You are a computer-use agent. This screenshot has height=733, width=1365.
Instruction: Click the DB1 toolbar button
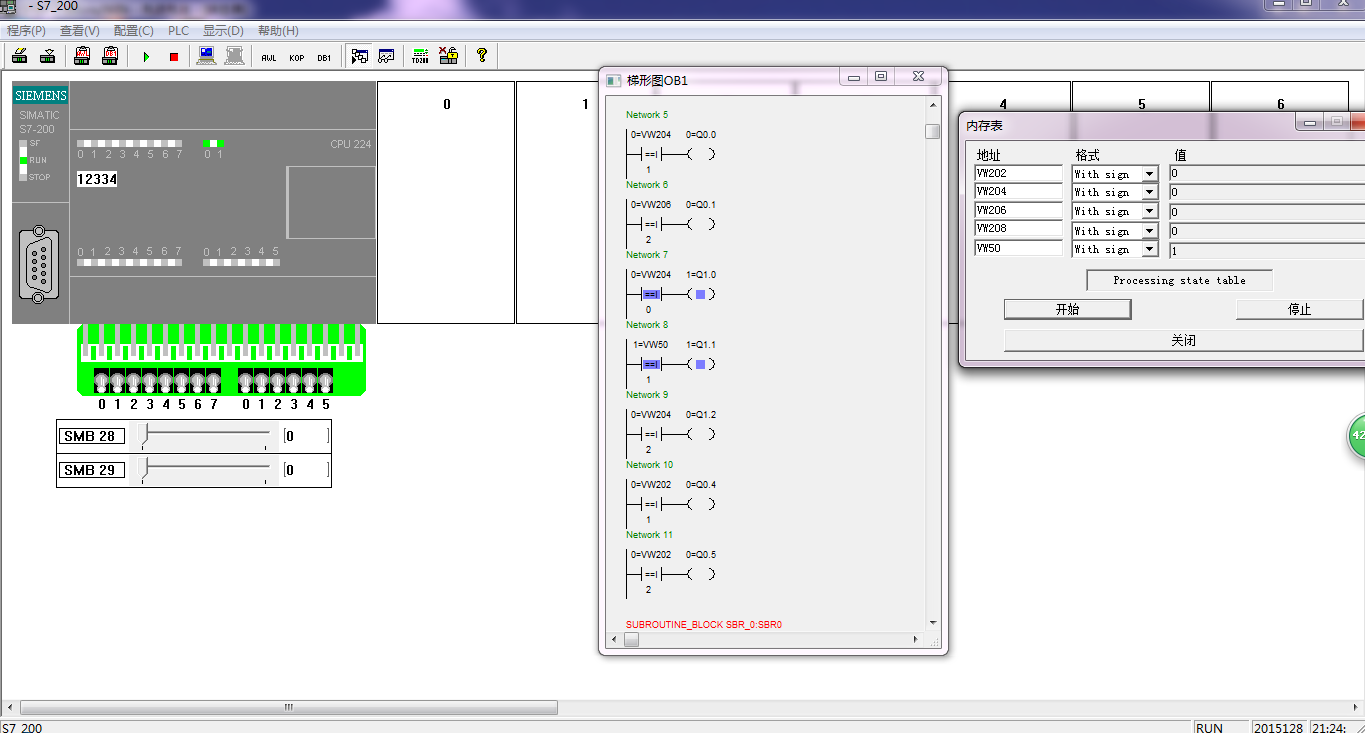tap(324, 57)
